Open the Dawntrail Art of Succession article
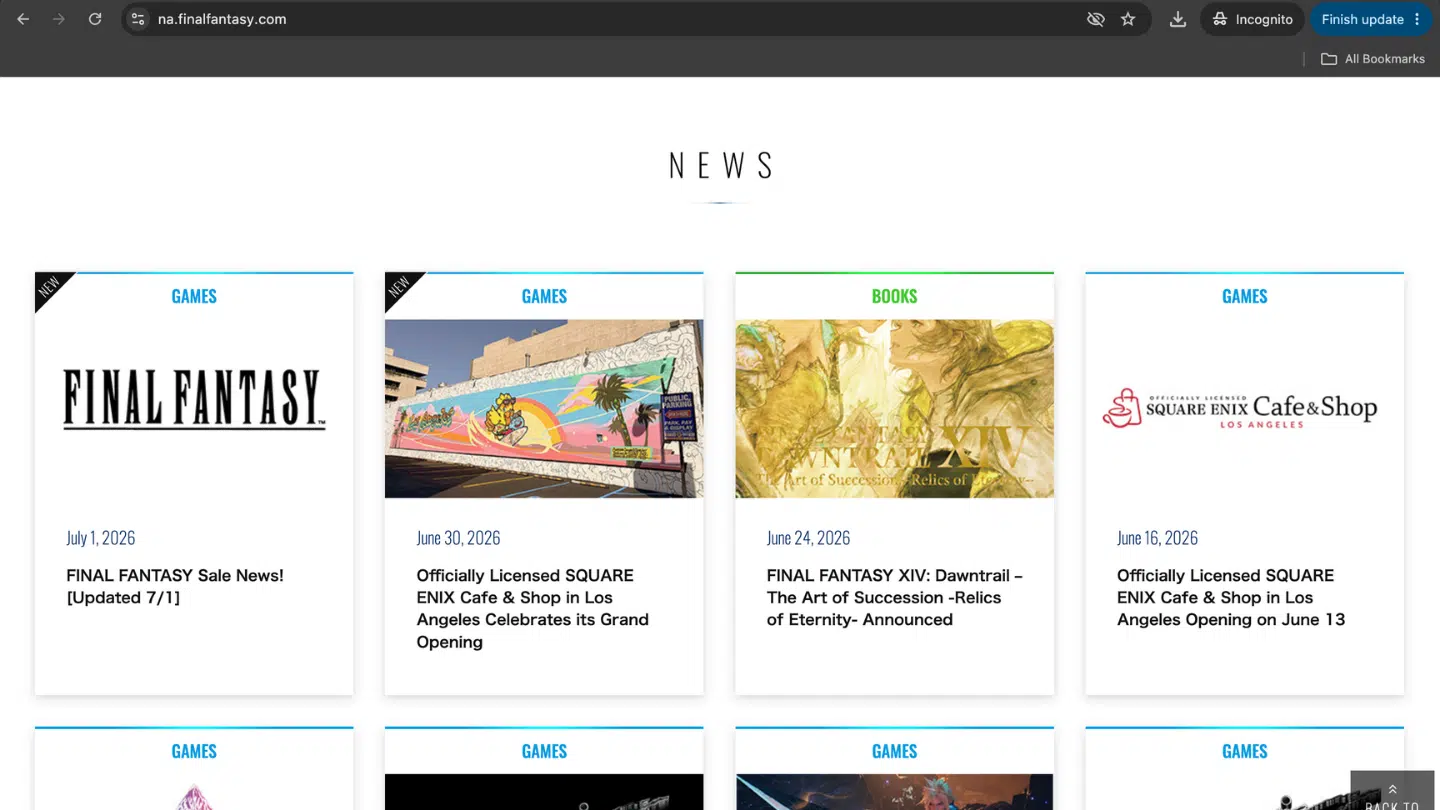 pos(895,598)
